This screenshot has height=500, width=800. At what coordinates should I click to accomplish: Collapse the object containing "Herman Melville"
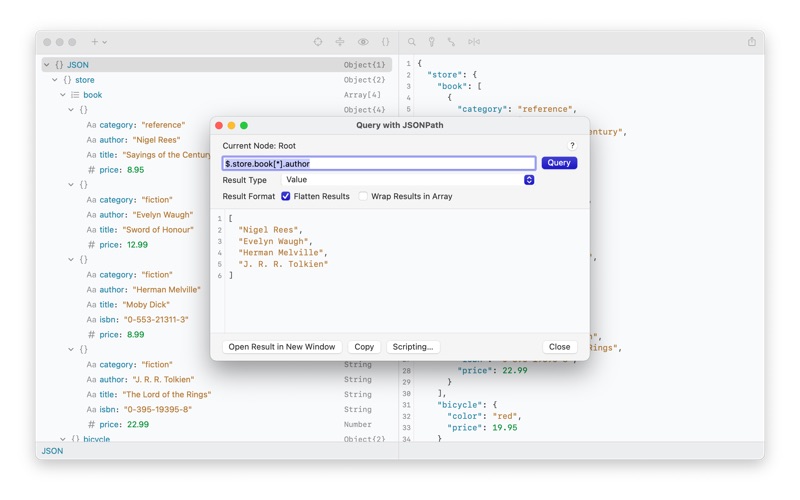71,260
